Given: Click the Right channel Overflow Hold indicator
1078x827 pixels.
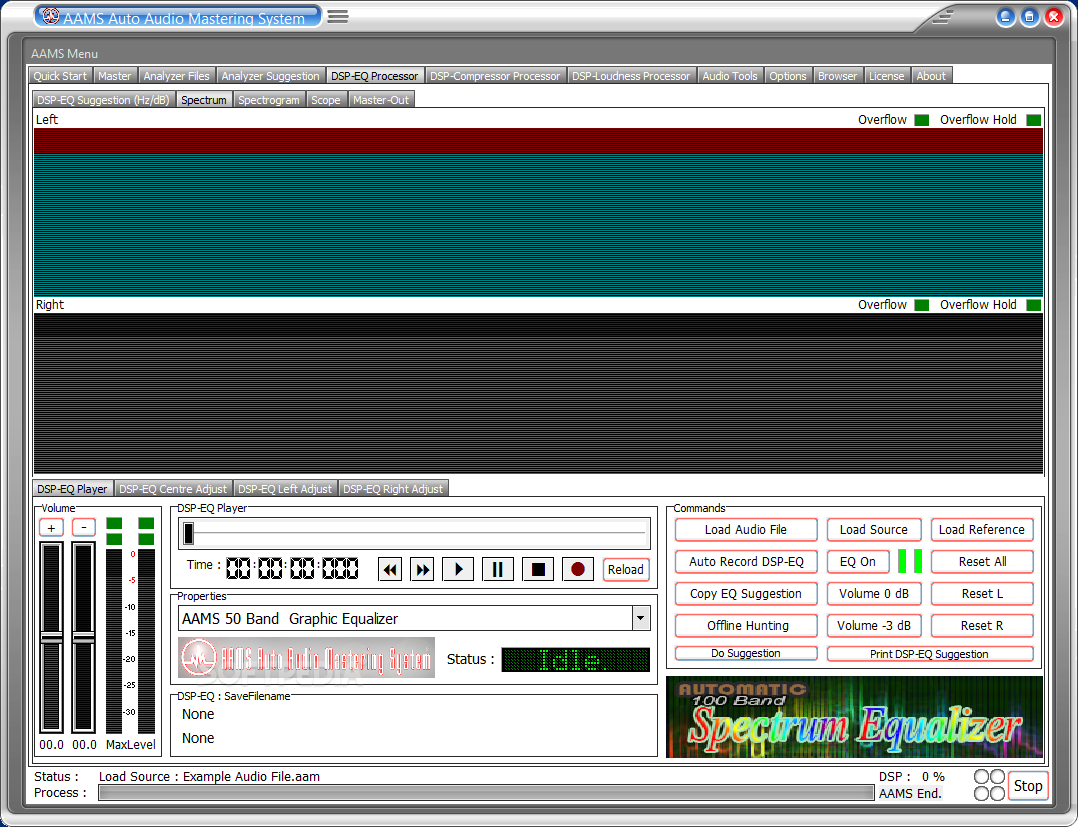Looking at the screenshot, I should (x=1033, y=305).
